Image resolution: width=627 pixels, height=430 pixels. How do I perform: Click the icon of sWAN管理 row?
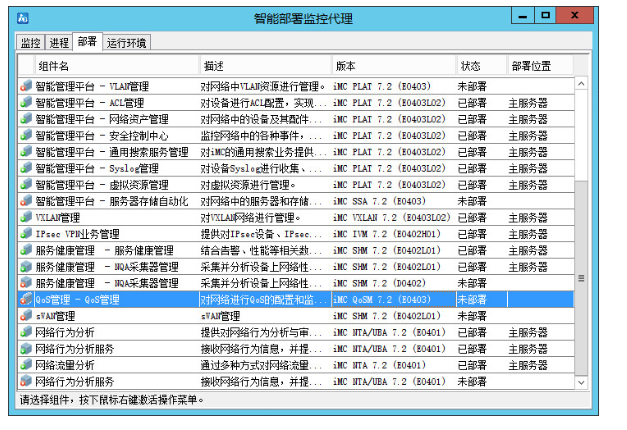26,316
